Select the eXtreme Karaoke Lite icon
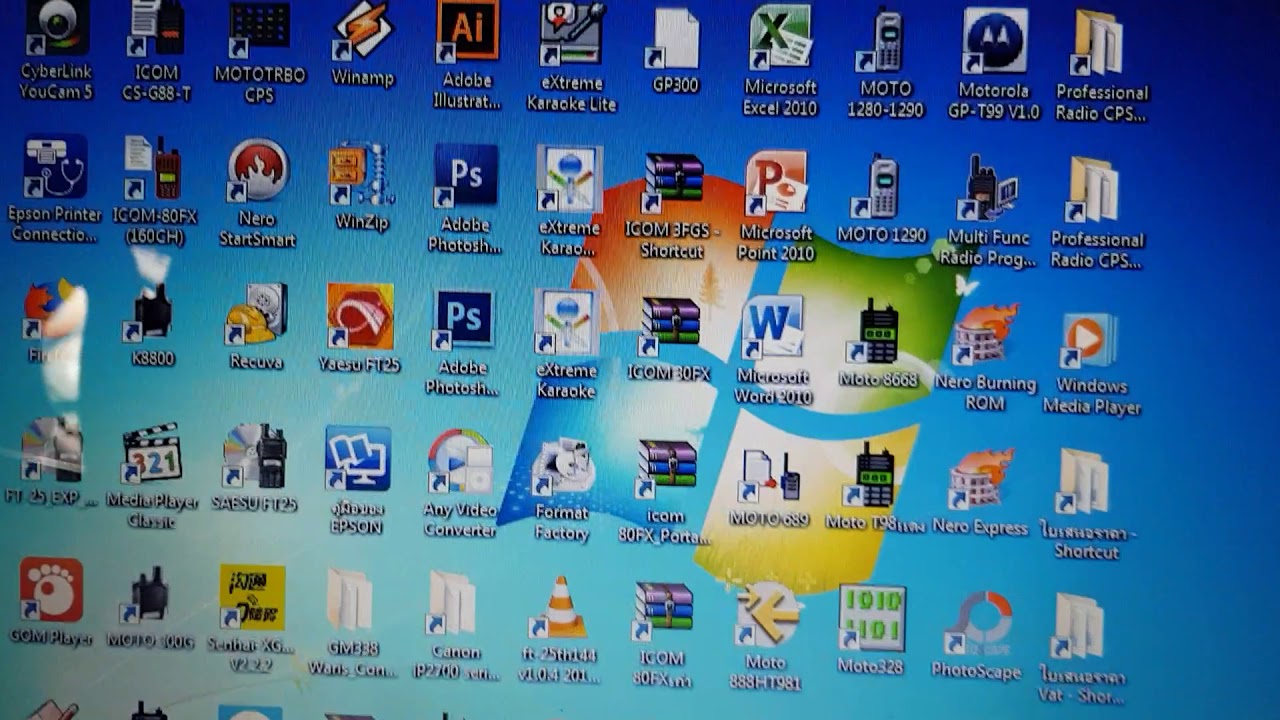Image resolution: width=1280 pixels, height=720 pixels. (571, 57)
